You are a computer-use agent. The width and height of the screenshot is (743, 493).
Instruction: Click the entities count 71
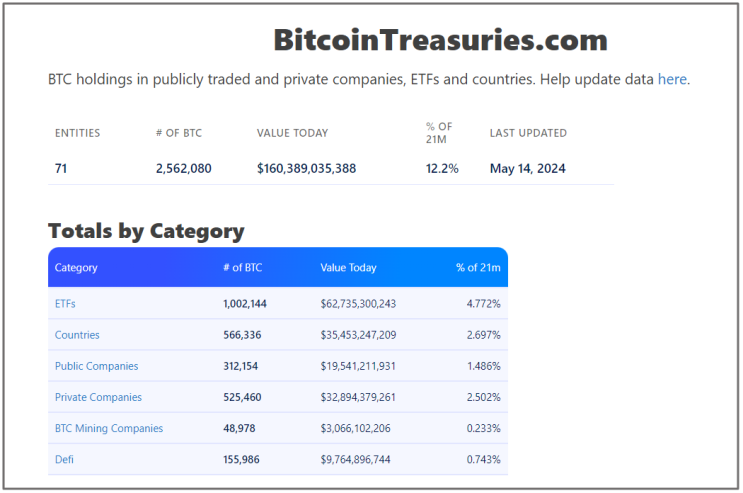coord(61,168)
